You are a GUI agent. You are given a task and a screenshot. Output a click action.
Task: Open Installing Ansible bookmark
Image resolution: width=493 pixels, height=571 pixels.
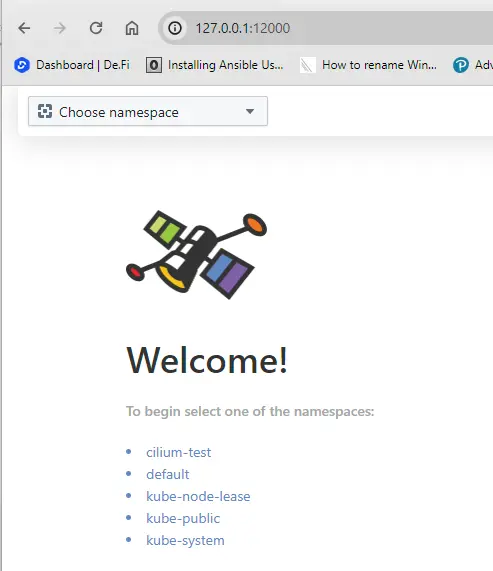215,65
